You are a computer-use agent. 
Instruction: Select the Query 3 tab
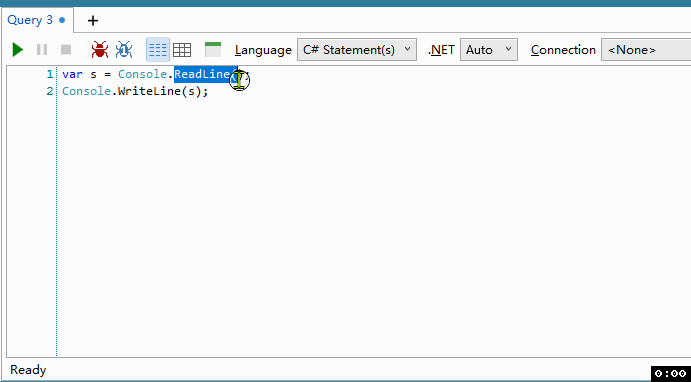point(37,20)
